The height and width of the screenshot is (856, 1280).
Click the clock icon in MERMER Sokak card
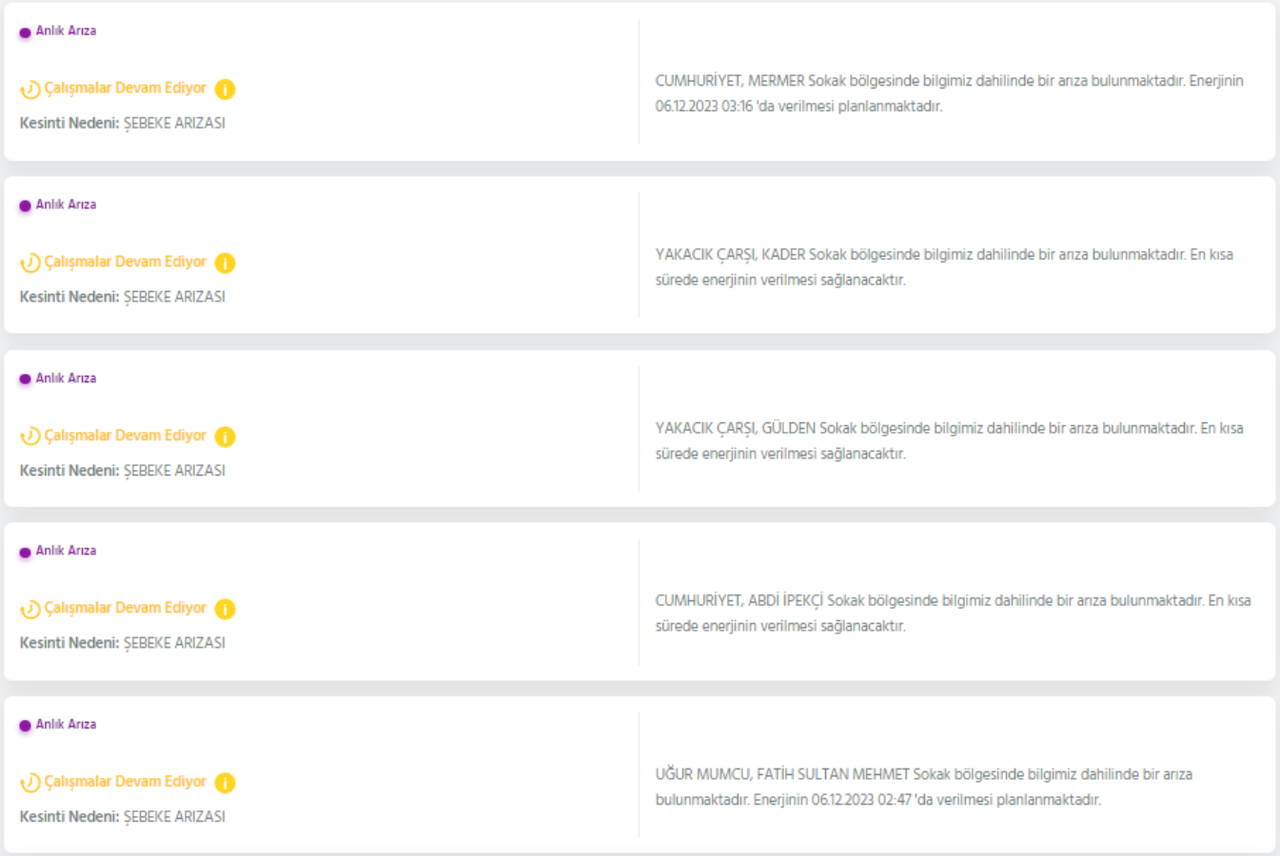[x=31, y=89]
